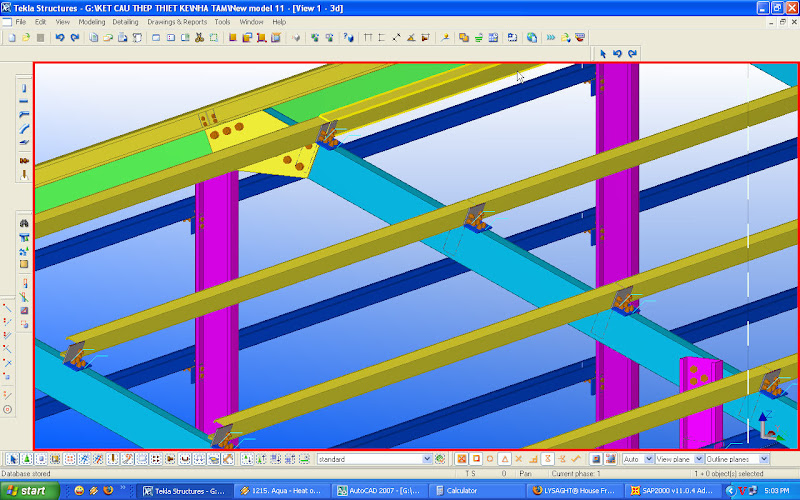This screenshot has height=500, width=800.
Task: Click the binoculars component catalog icon
Action: [x=24, y=223]
